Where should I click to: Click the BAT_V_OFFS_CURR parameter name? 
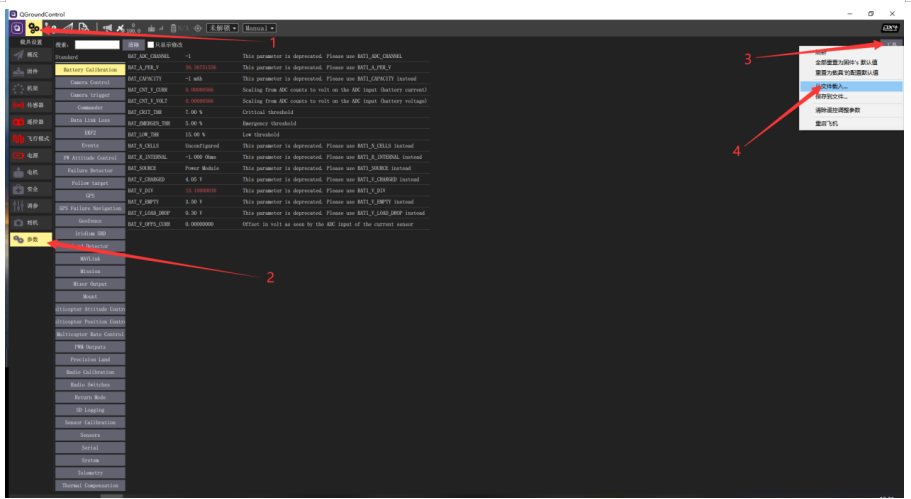(x=149, y=224)
